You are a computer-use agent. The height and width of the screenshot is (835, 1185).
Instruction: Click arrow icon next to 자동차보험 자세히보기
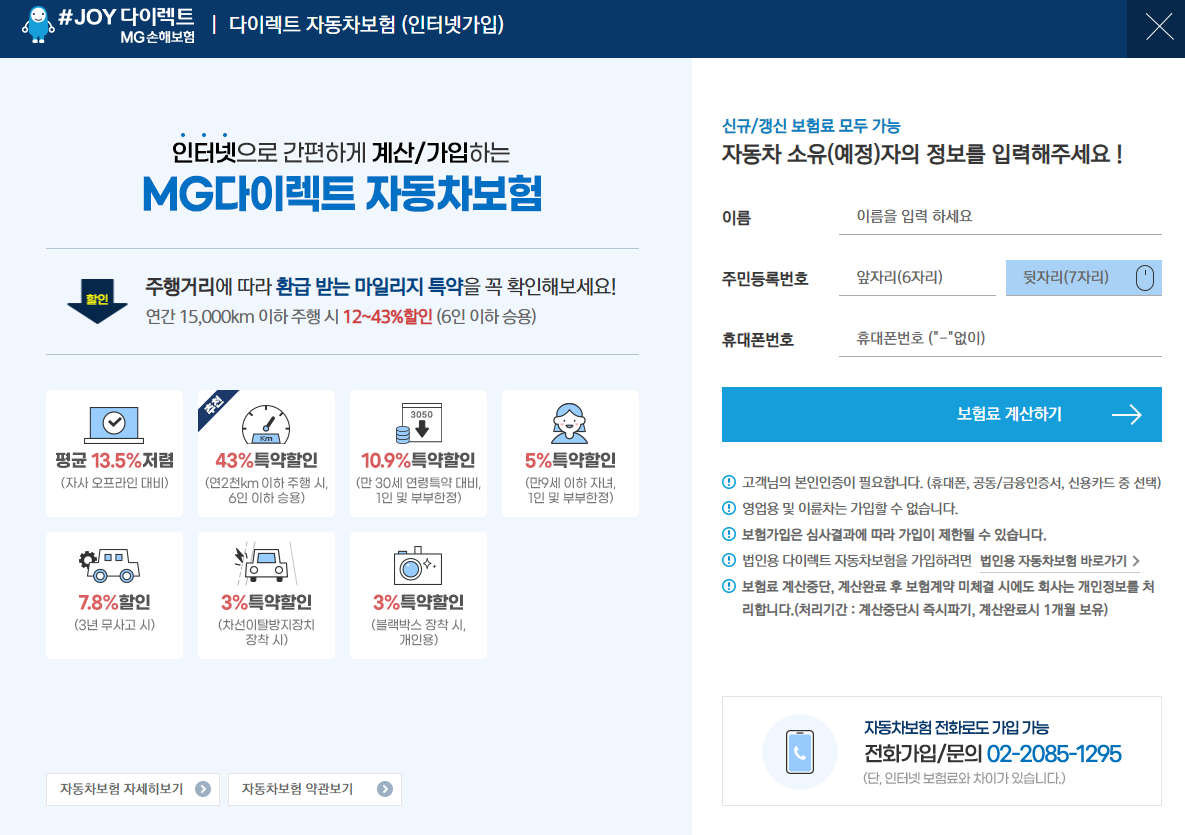click(x=203, y=789)
